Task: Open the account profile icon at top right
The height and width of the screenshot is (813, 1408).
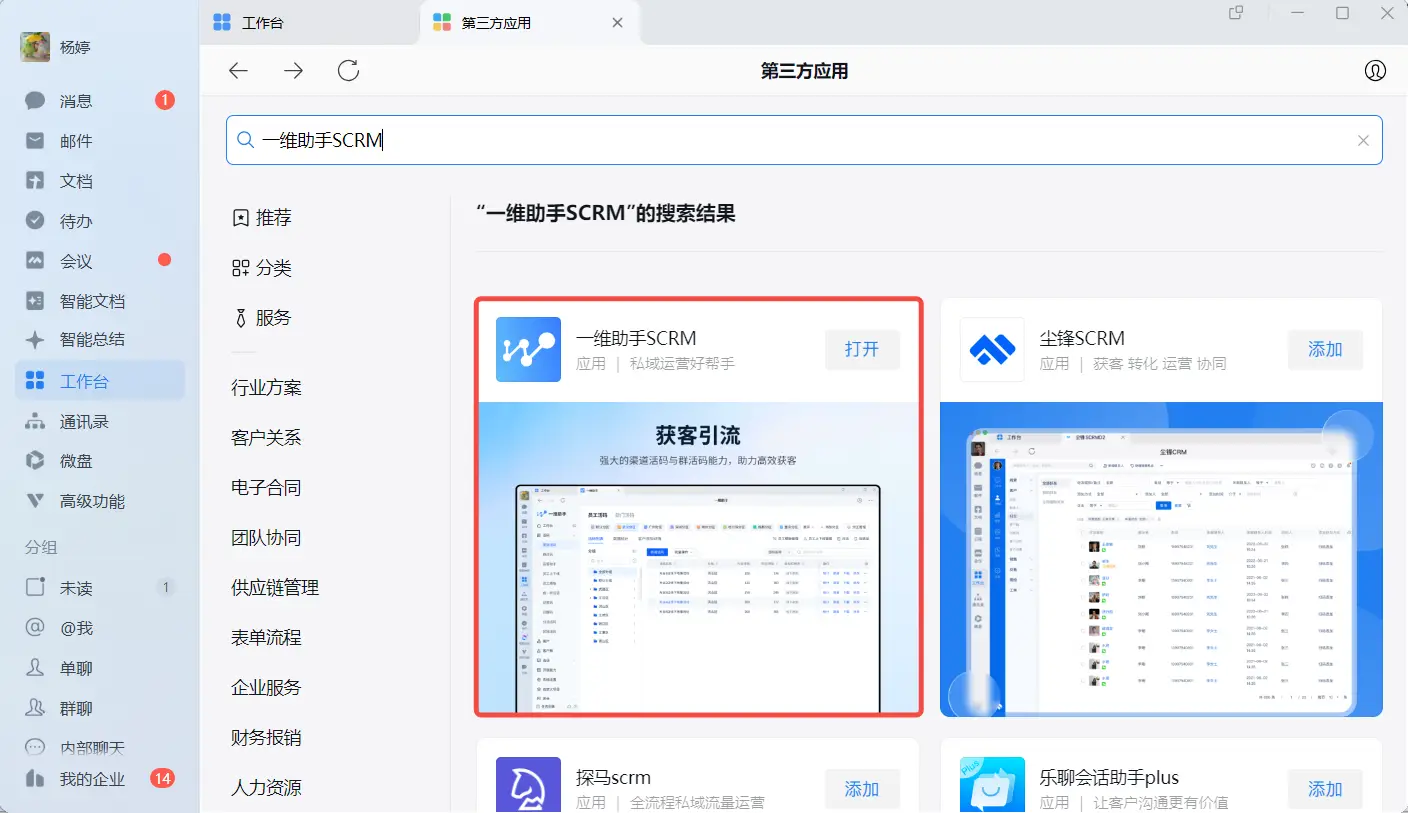Action: pyautogui.click(x=1375, y=71)
